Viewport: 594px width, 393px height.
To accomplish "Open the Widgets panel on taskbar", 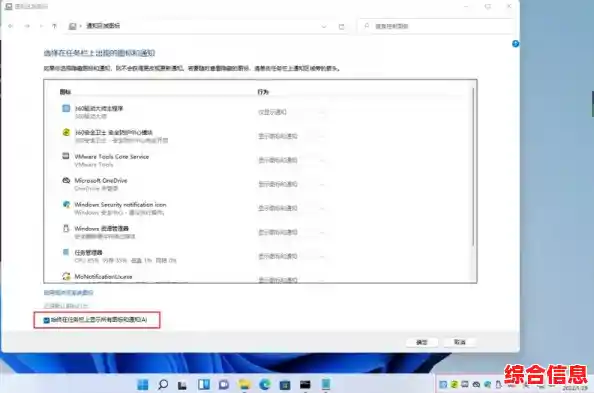I will click(204, 385).
